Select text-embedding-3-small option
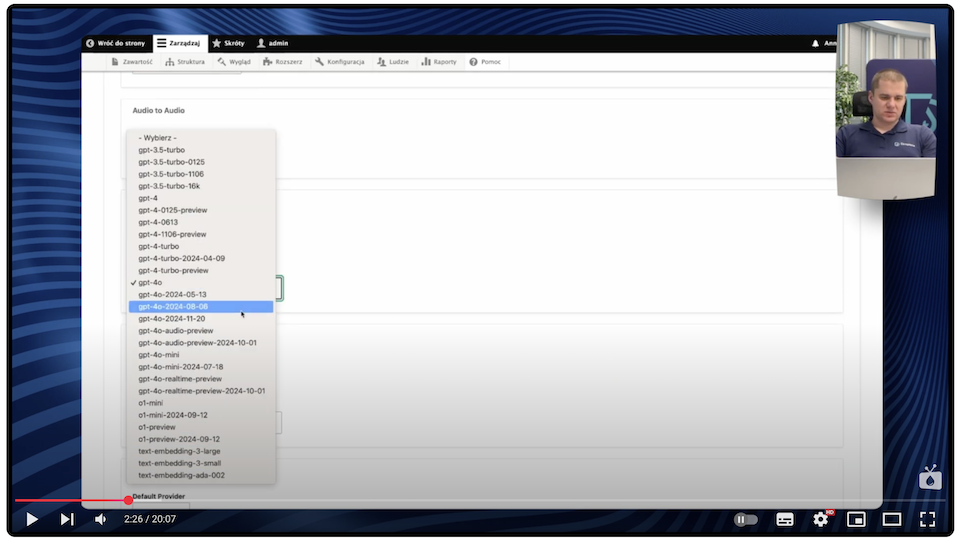Image resolution: width=960 pixels, height=543 pixels. (201, 463)
